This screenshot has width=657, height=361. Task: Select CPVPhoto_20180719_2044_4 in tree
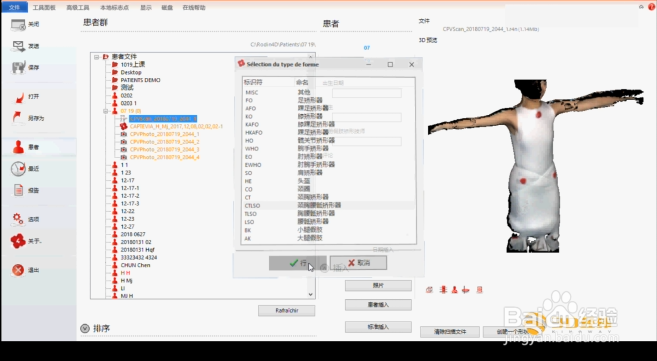[x=164, y=157]
